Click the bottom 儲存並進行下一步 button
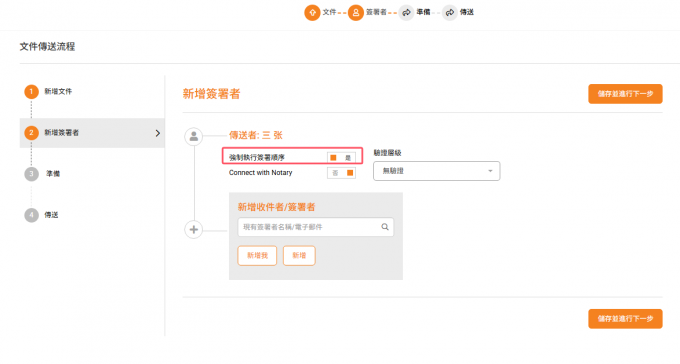The height and width of the screenshot is (364, 680). [x=625, y=318]
